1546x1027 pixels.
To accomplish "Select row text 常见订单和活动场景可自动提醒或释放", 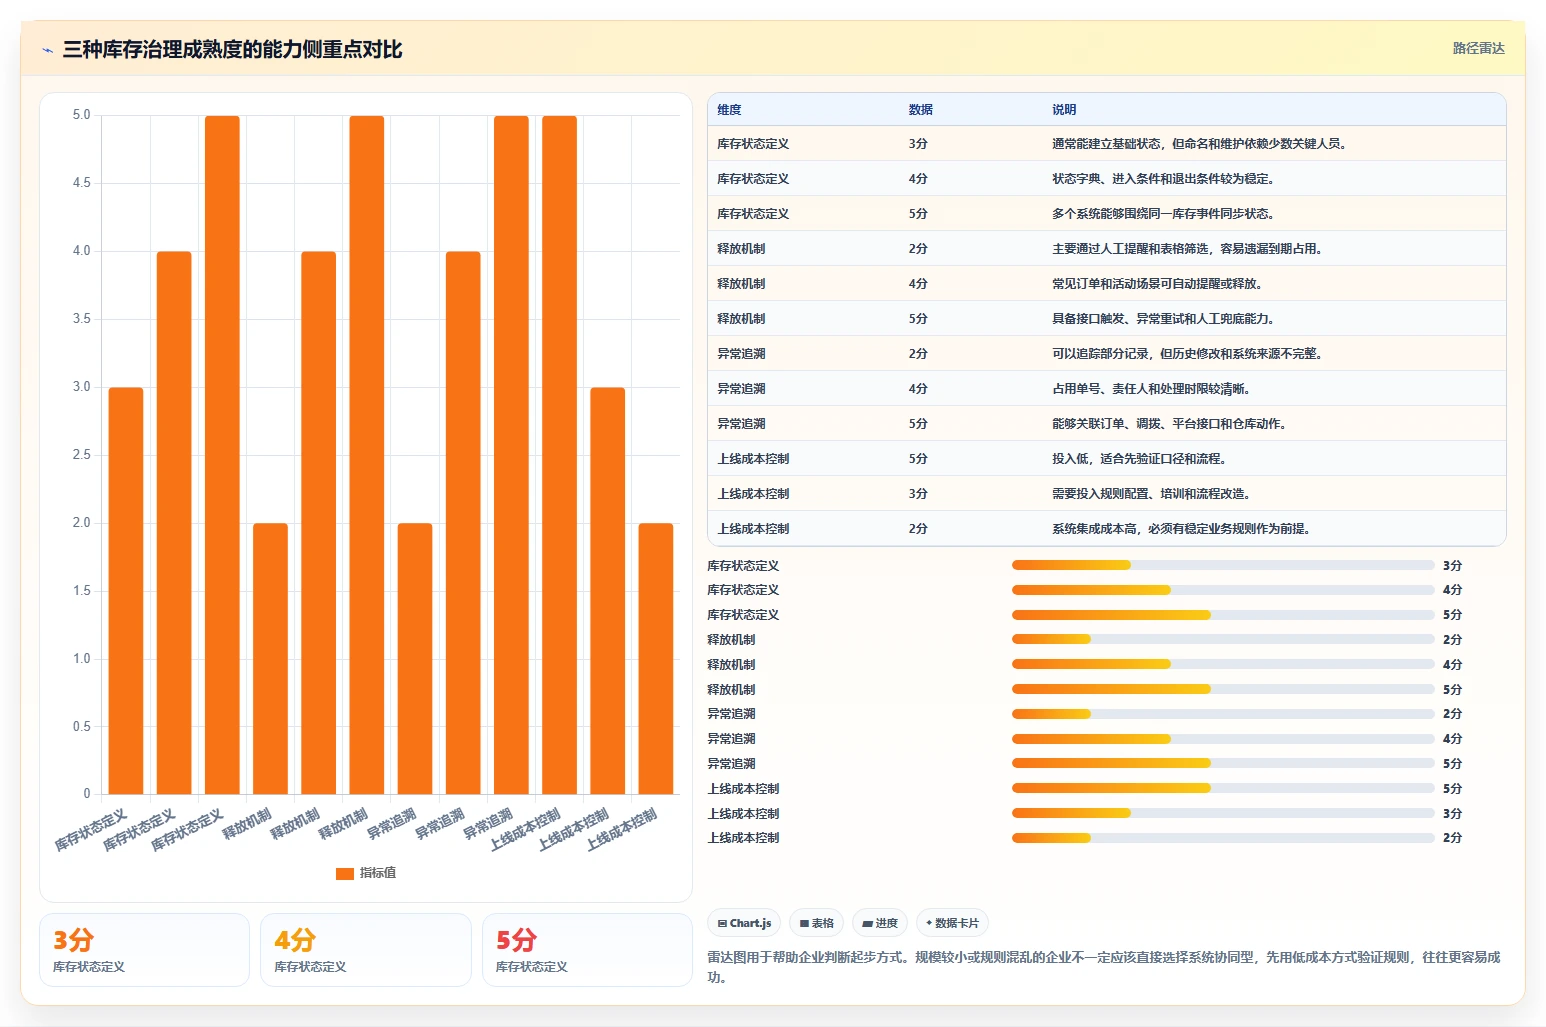I will point(1159,284).
